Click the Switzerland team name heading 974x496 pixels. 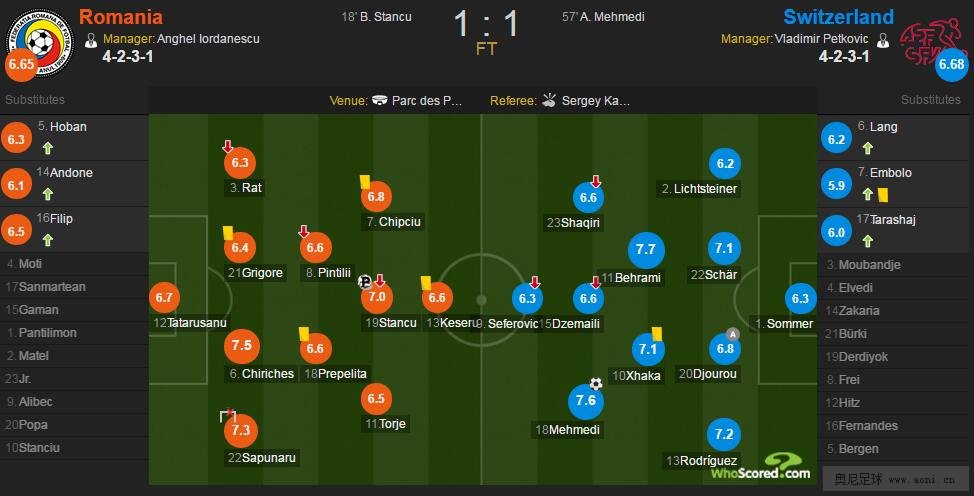click(839, 17)
